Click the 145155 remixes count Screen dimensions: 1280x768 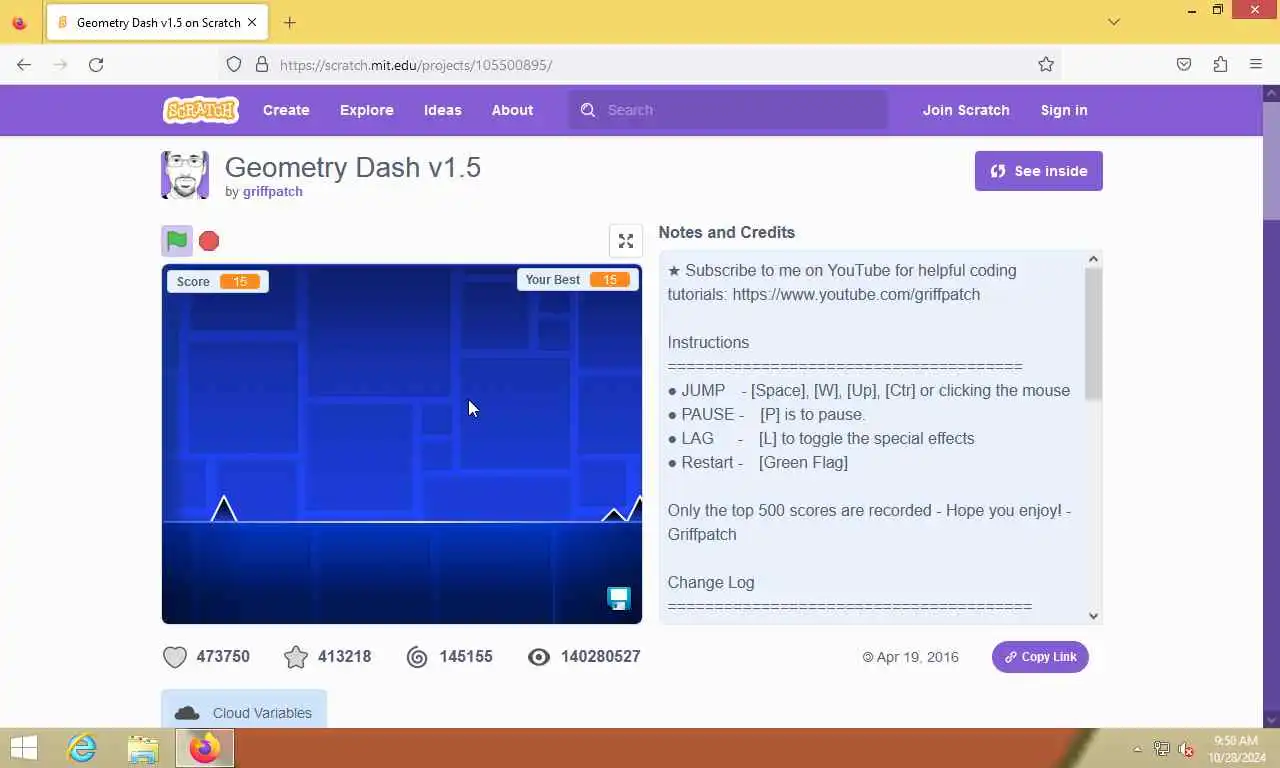coord(466,657)
